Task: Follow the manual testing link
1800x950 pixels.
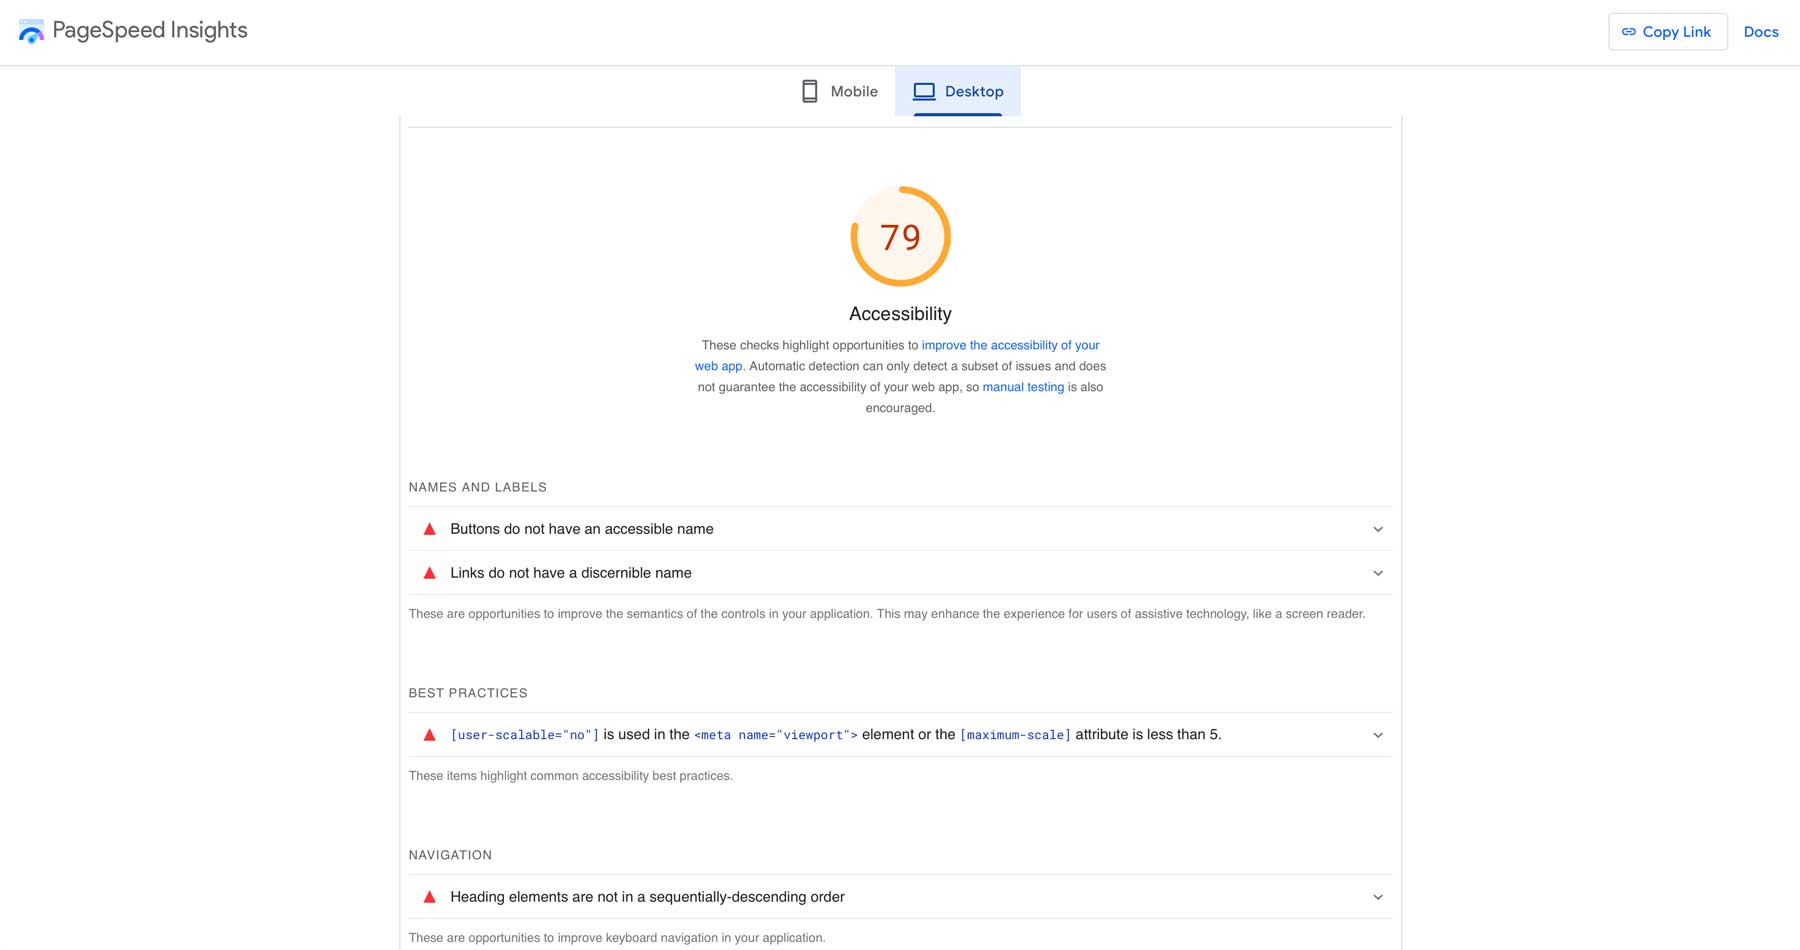Action: [x=1023, y=387]
